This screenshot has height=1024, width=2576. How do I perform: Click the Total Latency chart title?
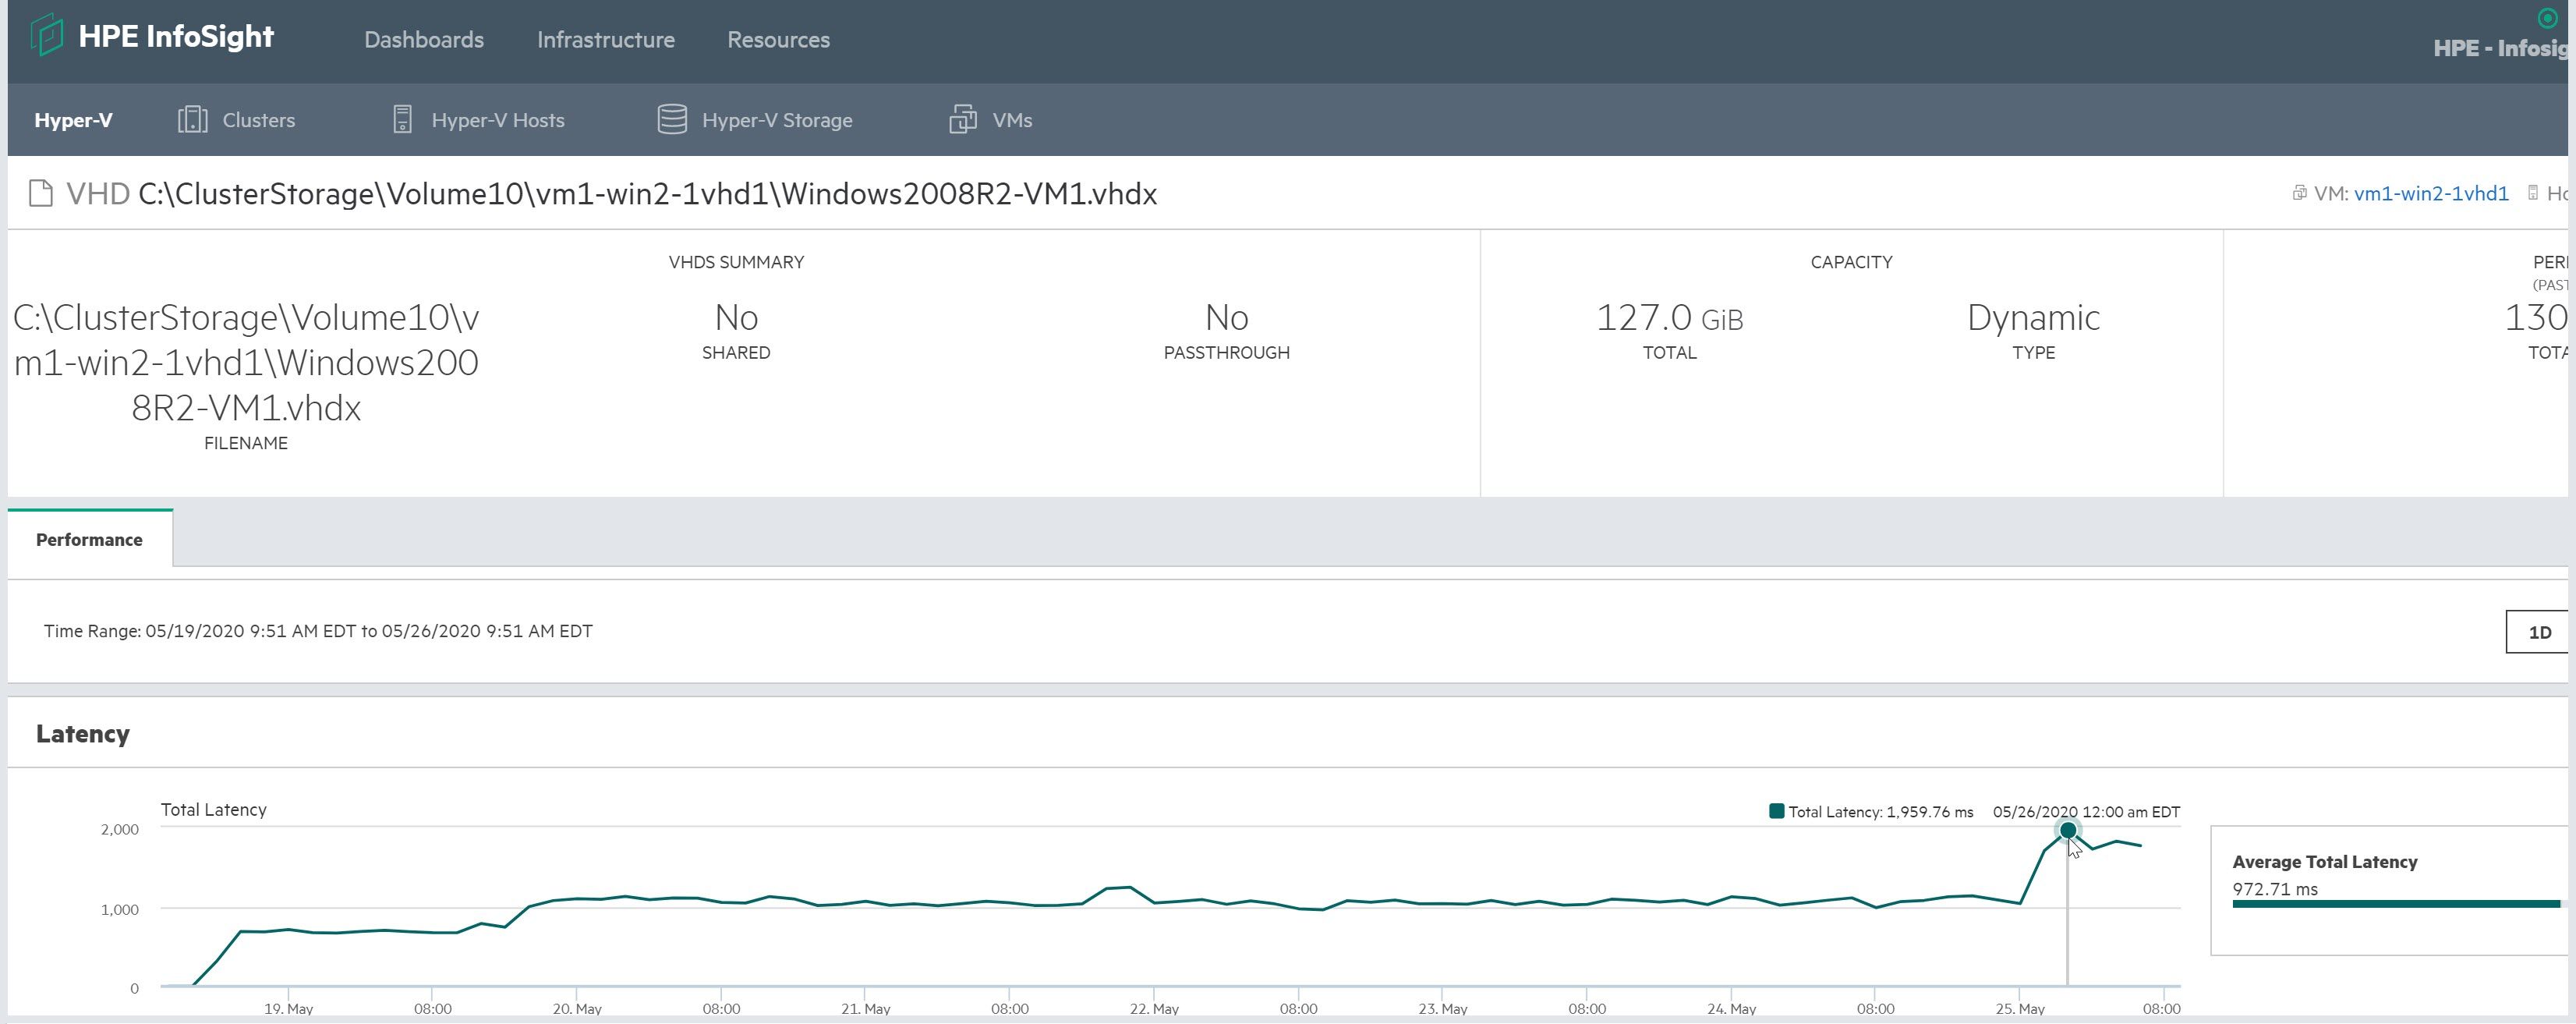tap(213, 810)
